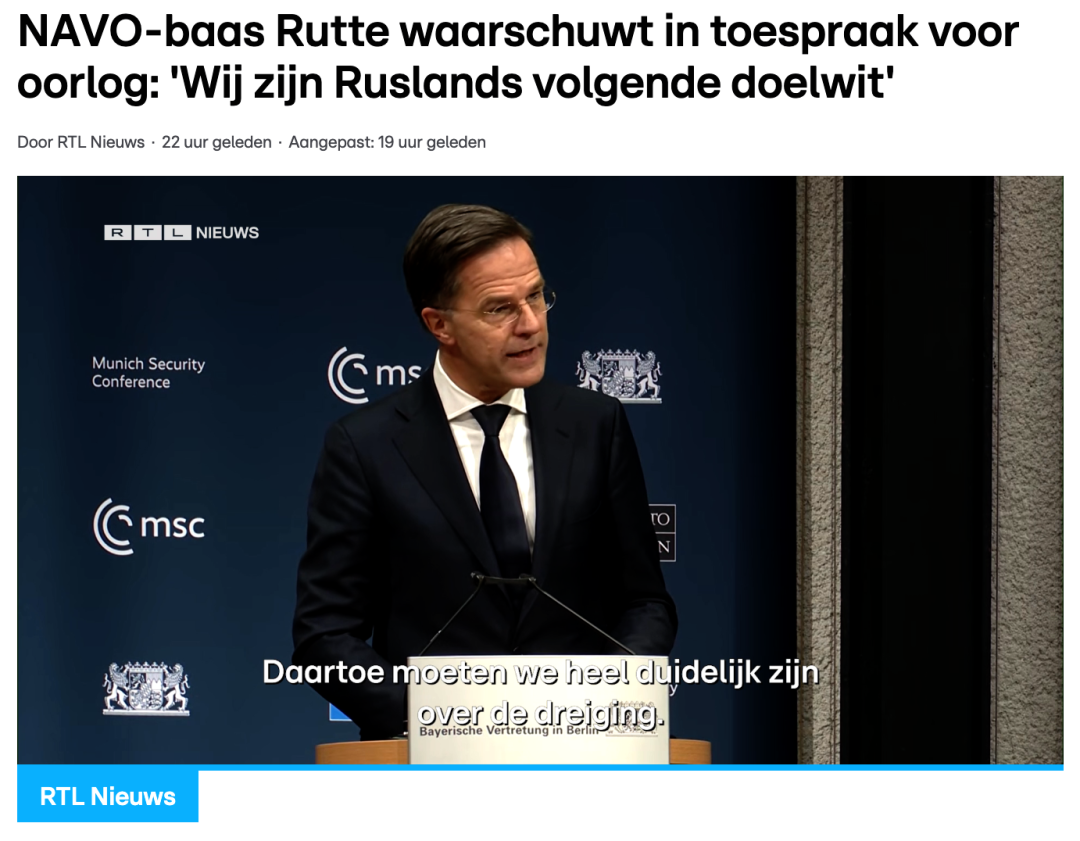This screenshot has width=1080, height=841.
Task: Click the emblem on the lectern sign
Action: point(632,729)
